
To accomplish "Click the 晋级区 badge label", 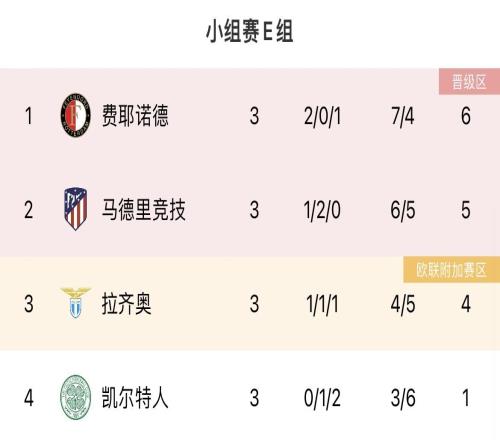I will pyautogui.click(x=469, y=82).
